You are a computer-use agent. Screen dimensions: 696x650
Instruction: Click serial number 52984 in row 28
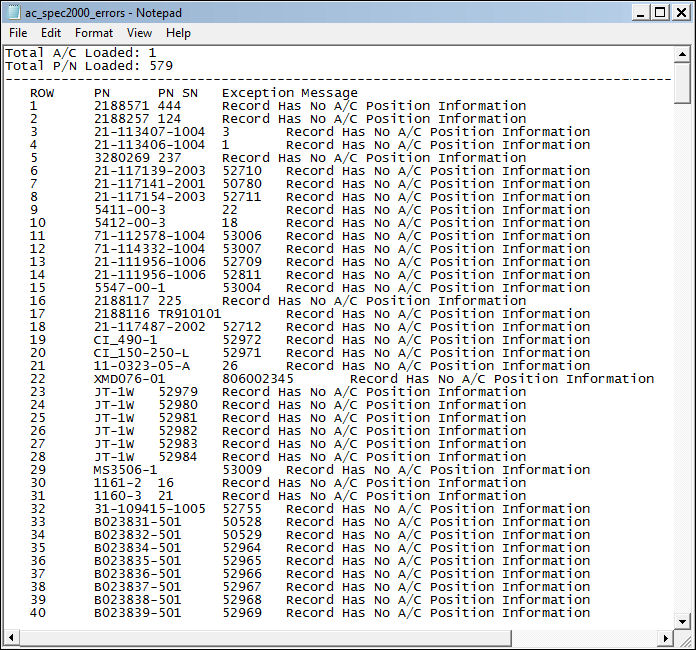[x=178, y=456]
